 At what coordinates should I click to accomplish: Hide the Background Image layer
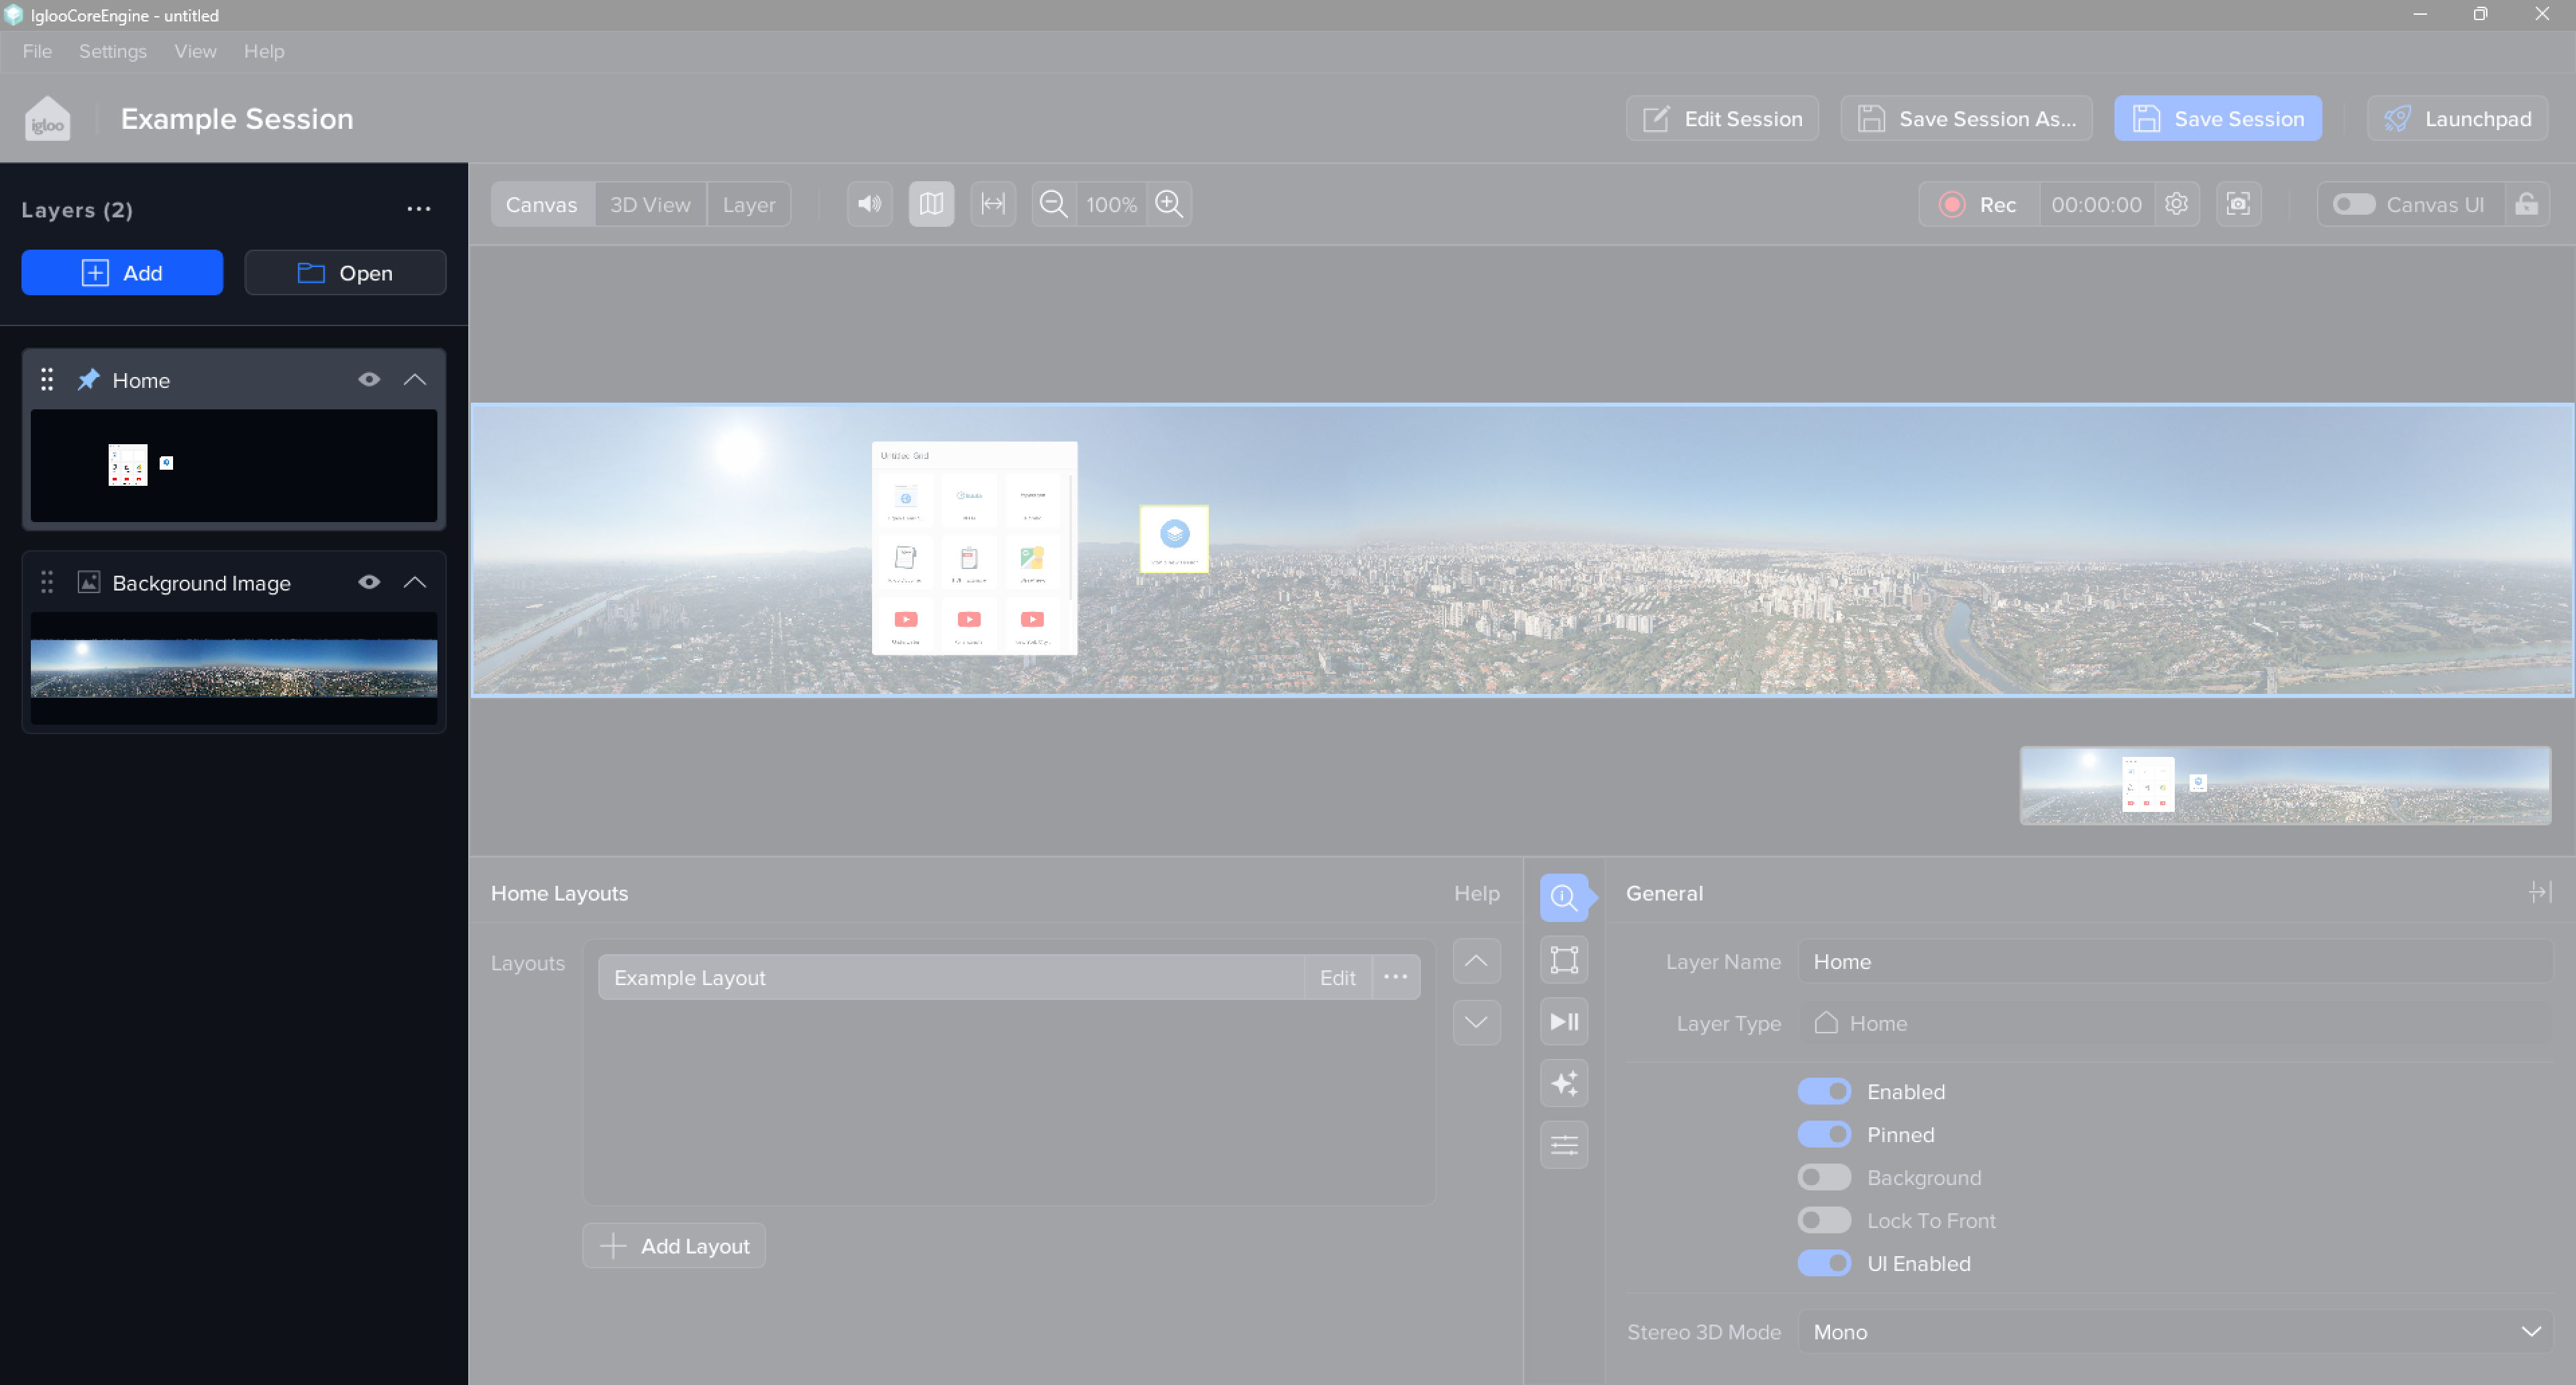tap(369, 582)
